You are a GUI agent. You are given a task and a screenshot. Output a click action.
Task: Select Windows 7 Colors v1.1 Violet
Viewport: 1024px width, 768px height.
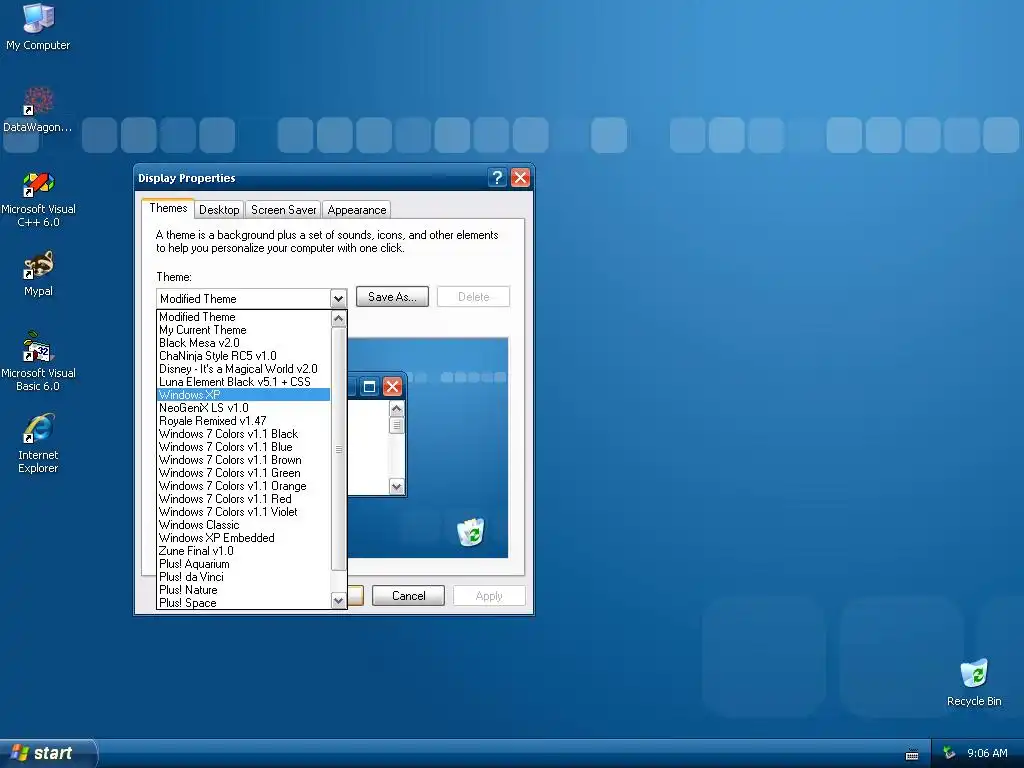pyautogui.click(x=244, y=512)
